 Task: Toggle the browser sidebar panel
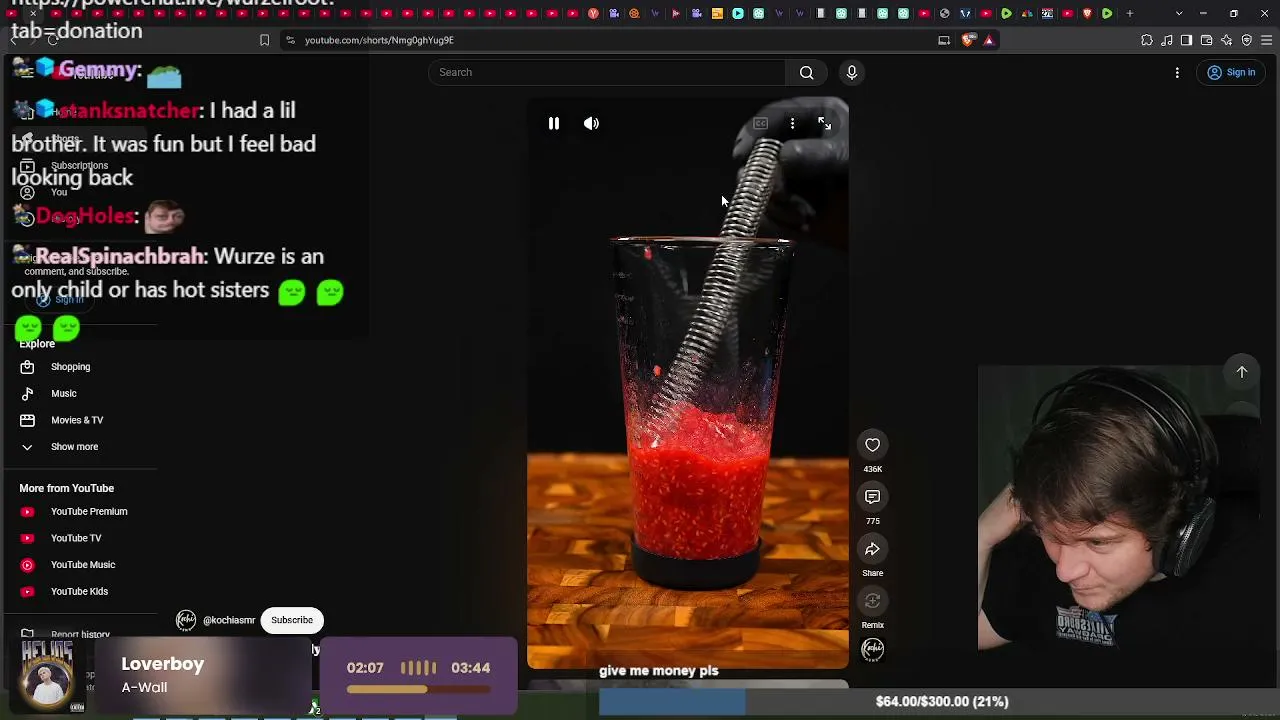coord(1187,40)
